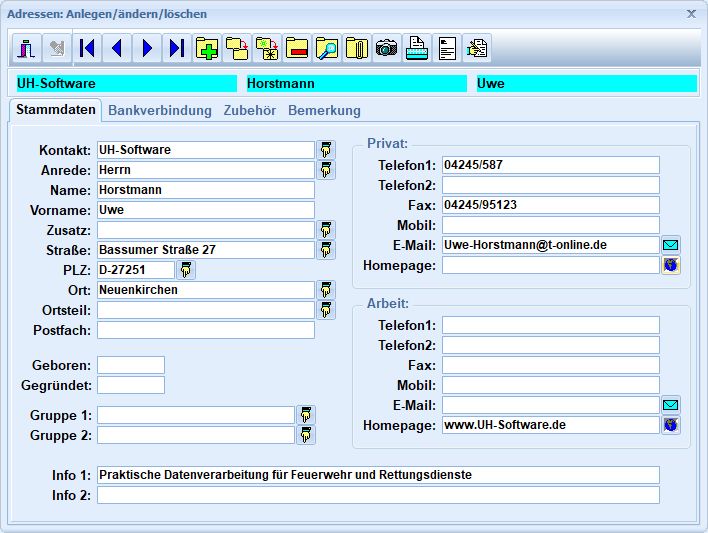708x533 pixels.
Task: Click the empty Arbeit E-Mail field
Action: point(551,405)
